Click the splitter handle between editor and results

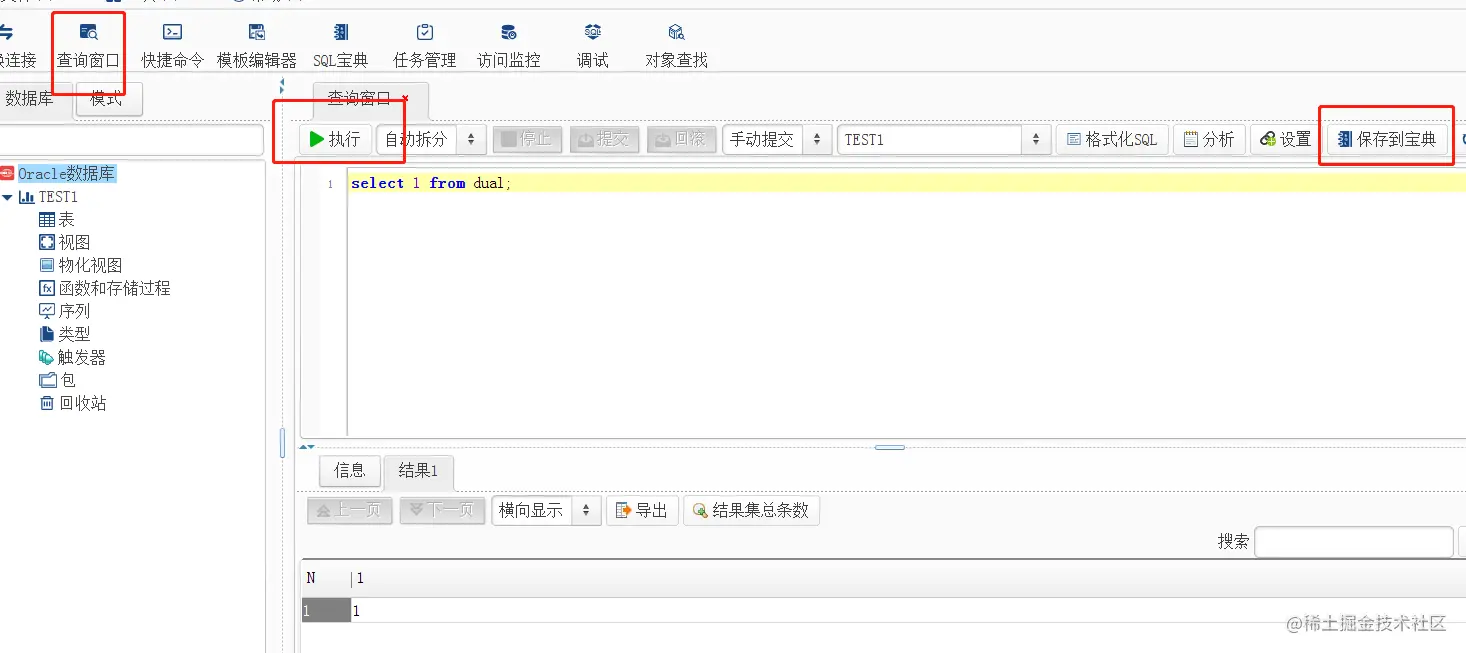(x=890, y=447)
